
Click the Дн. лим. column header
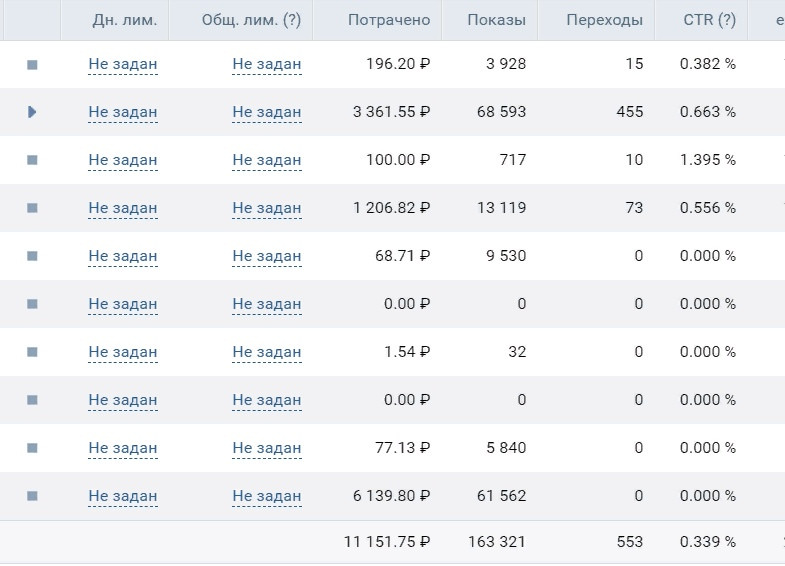tap(125, 20)
